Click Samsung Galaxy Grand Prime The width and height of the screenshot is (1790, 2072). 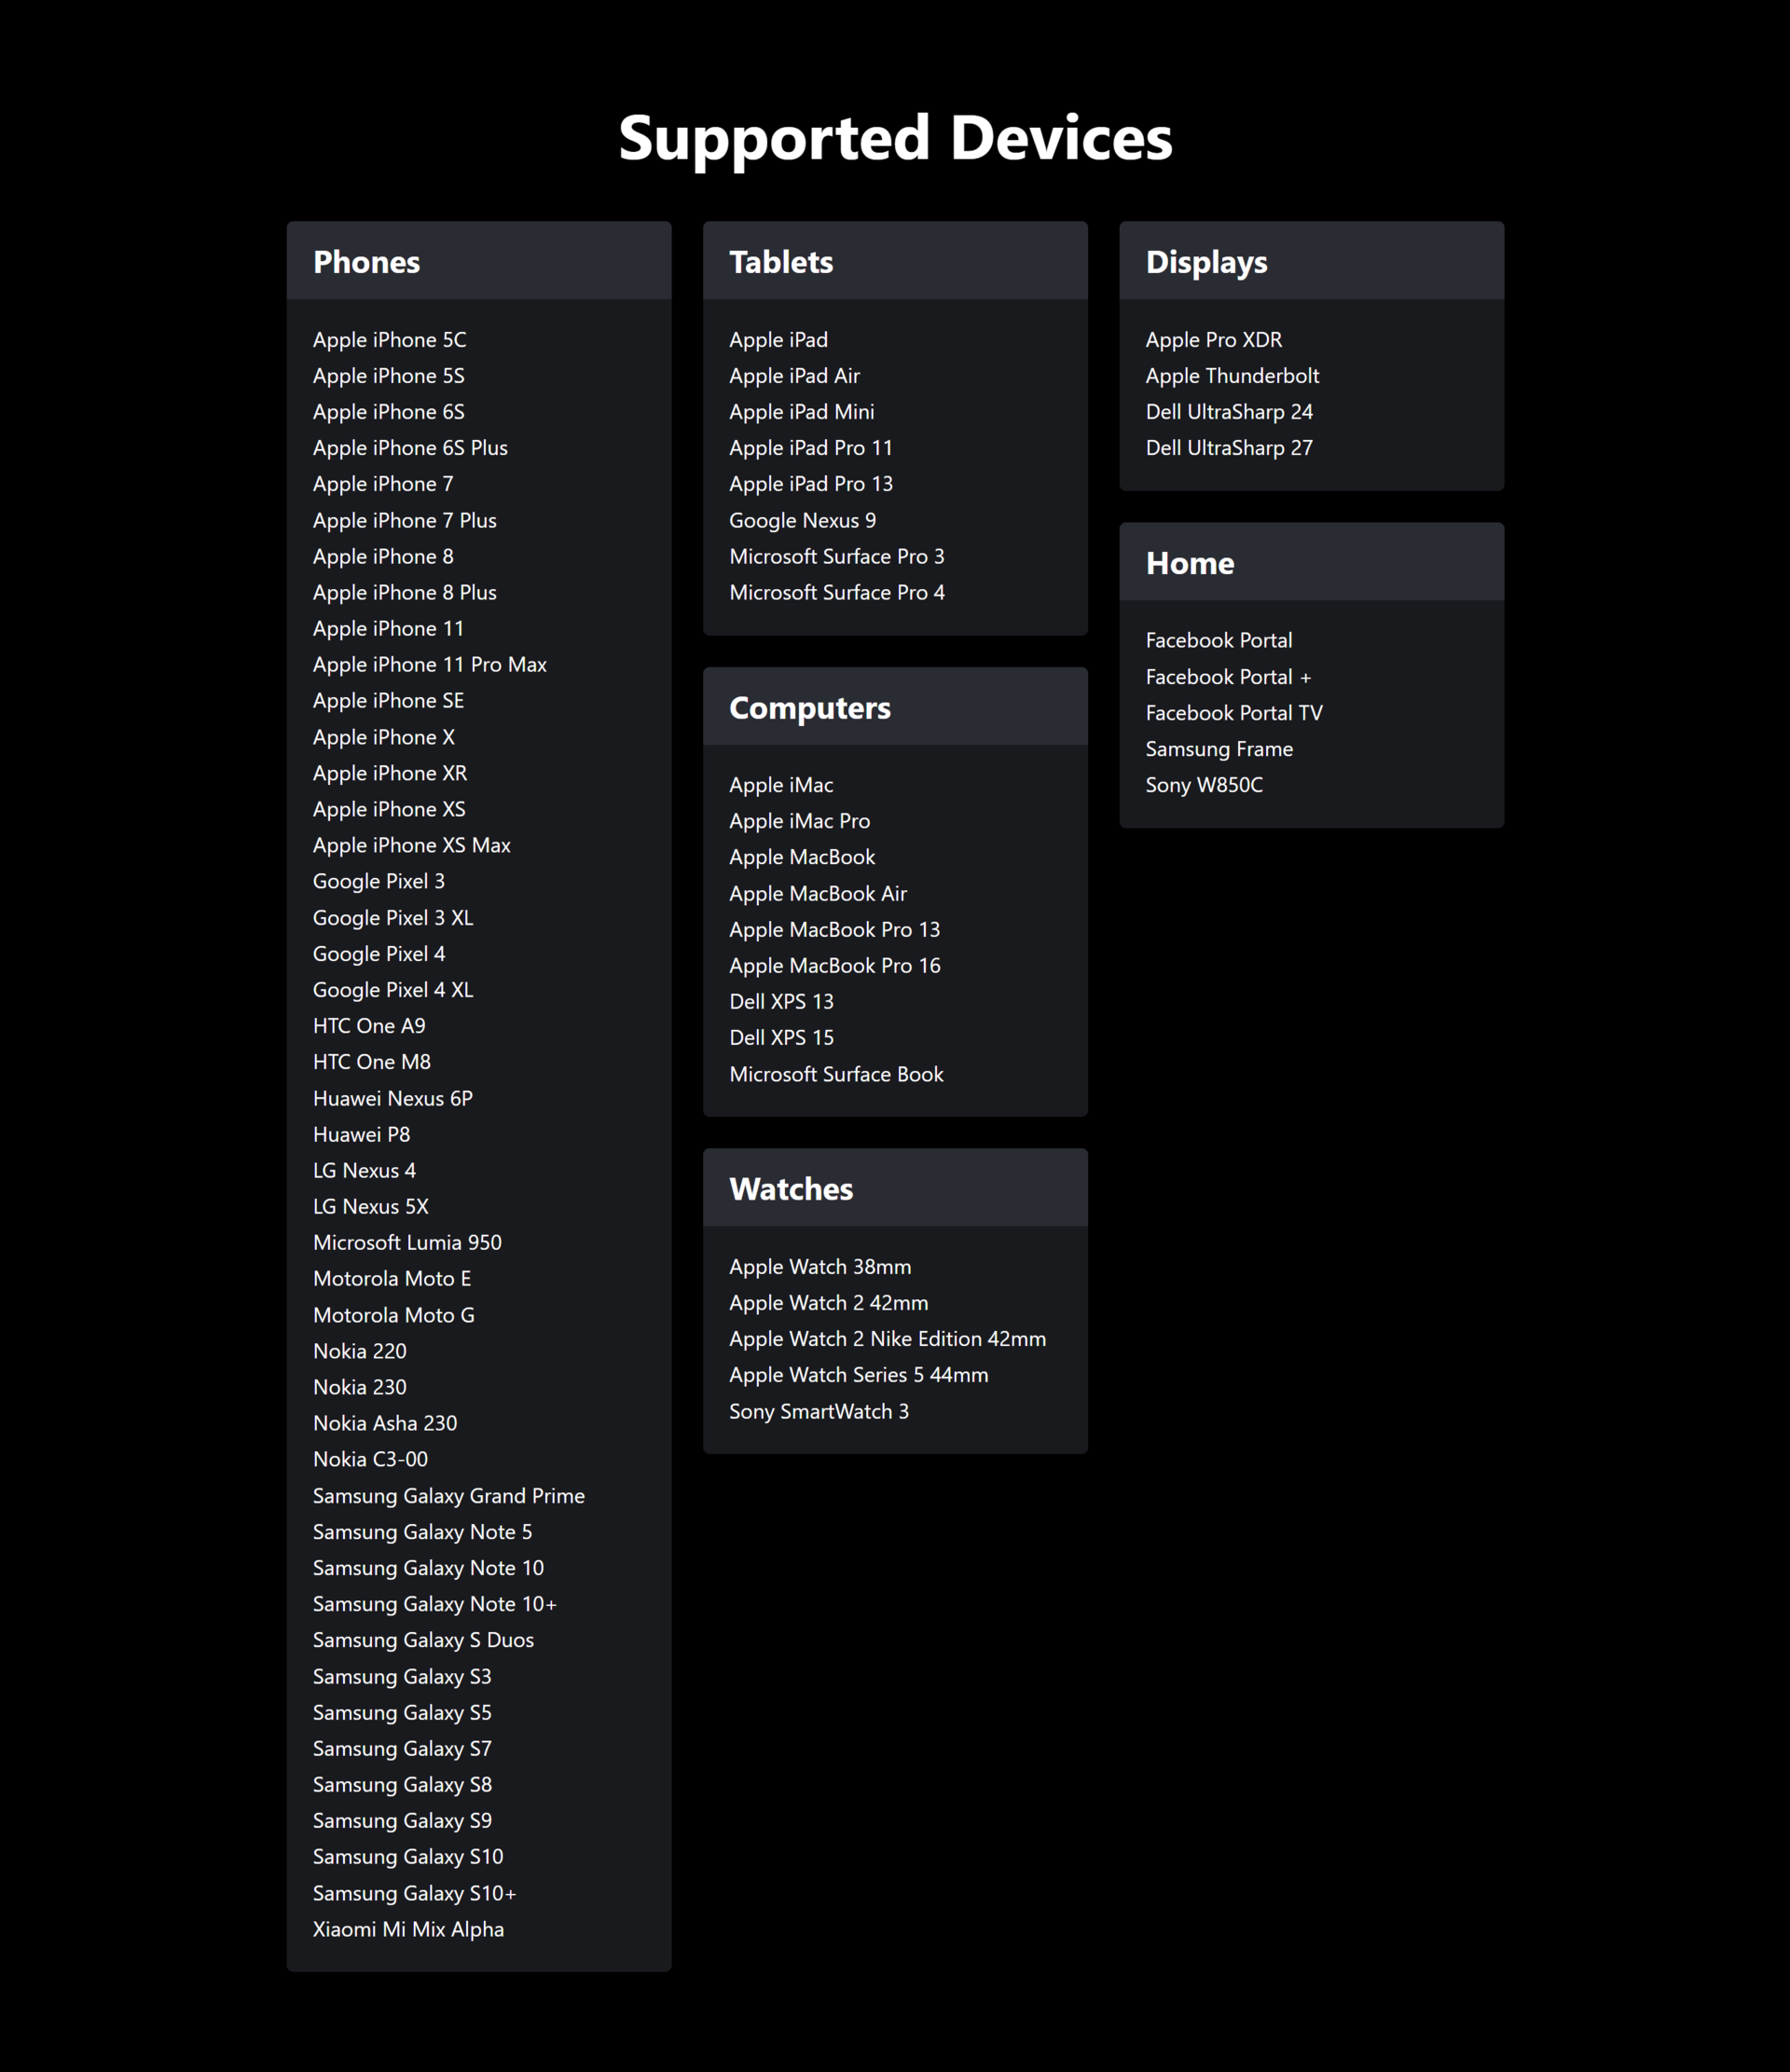pyautogui.click(x=449, y=1495)
